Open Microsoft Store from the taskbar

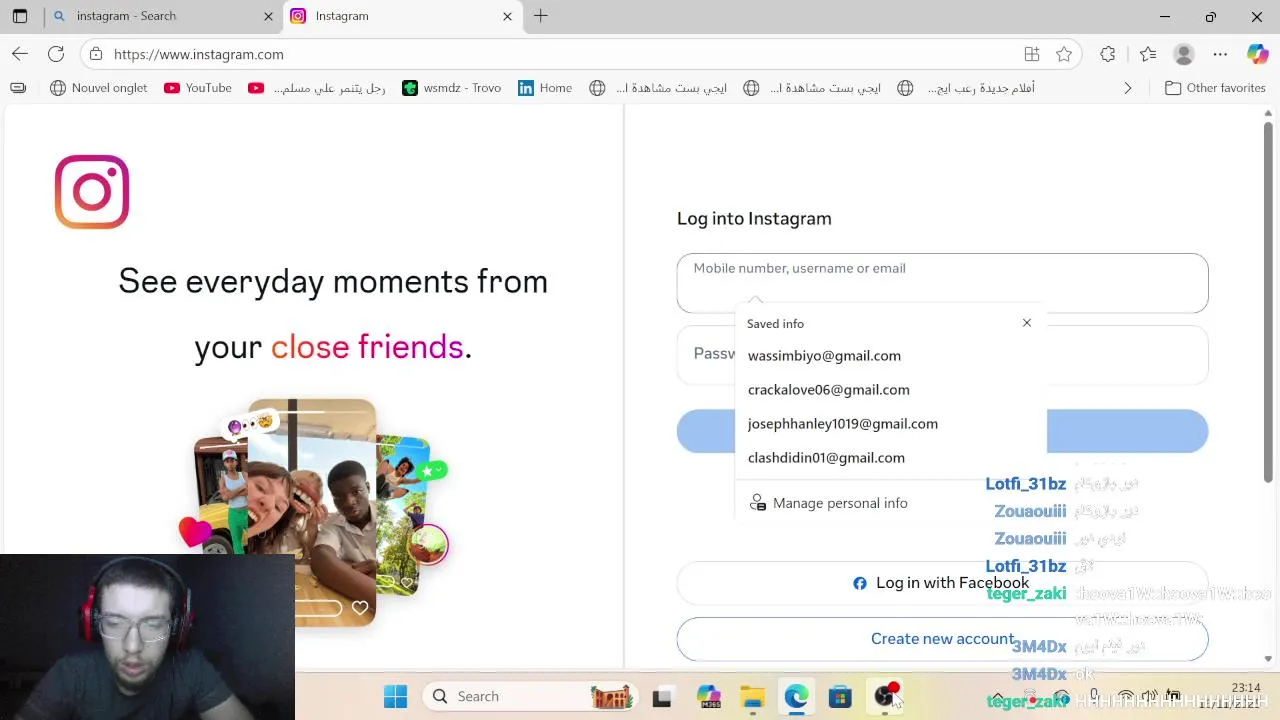coord(840,696)
